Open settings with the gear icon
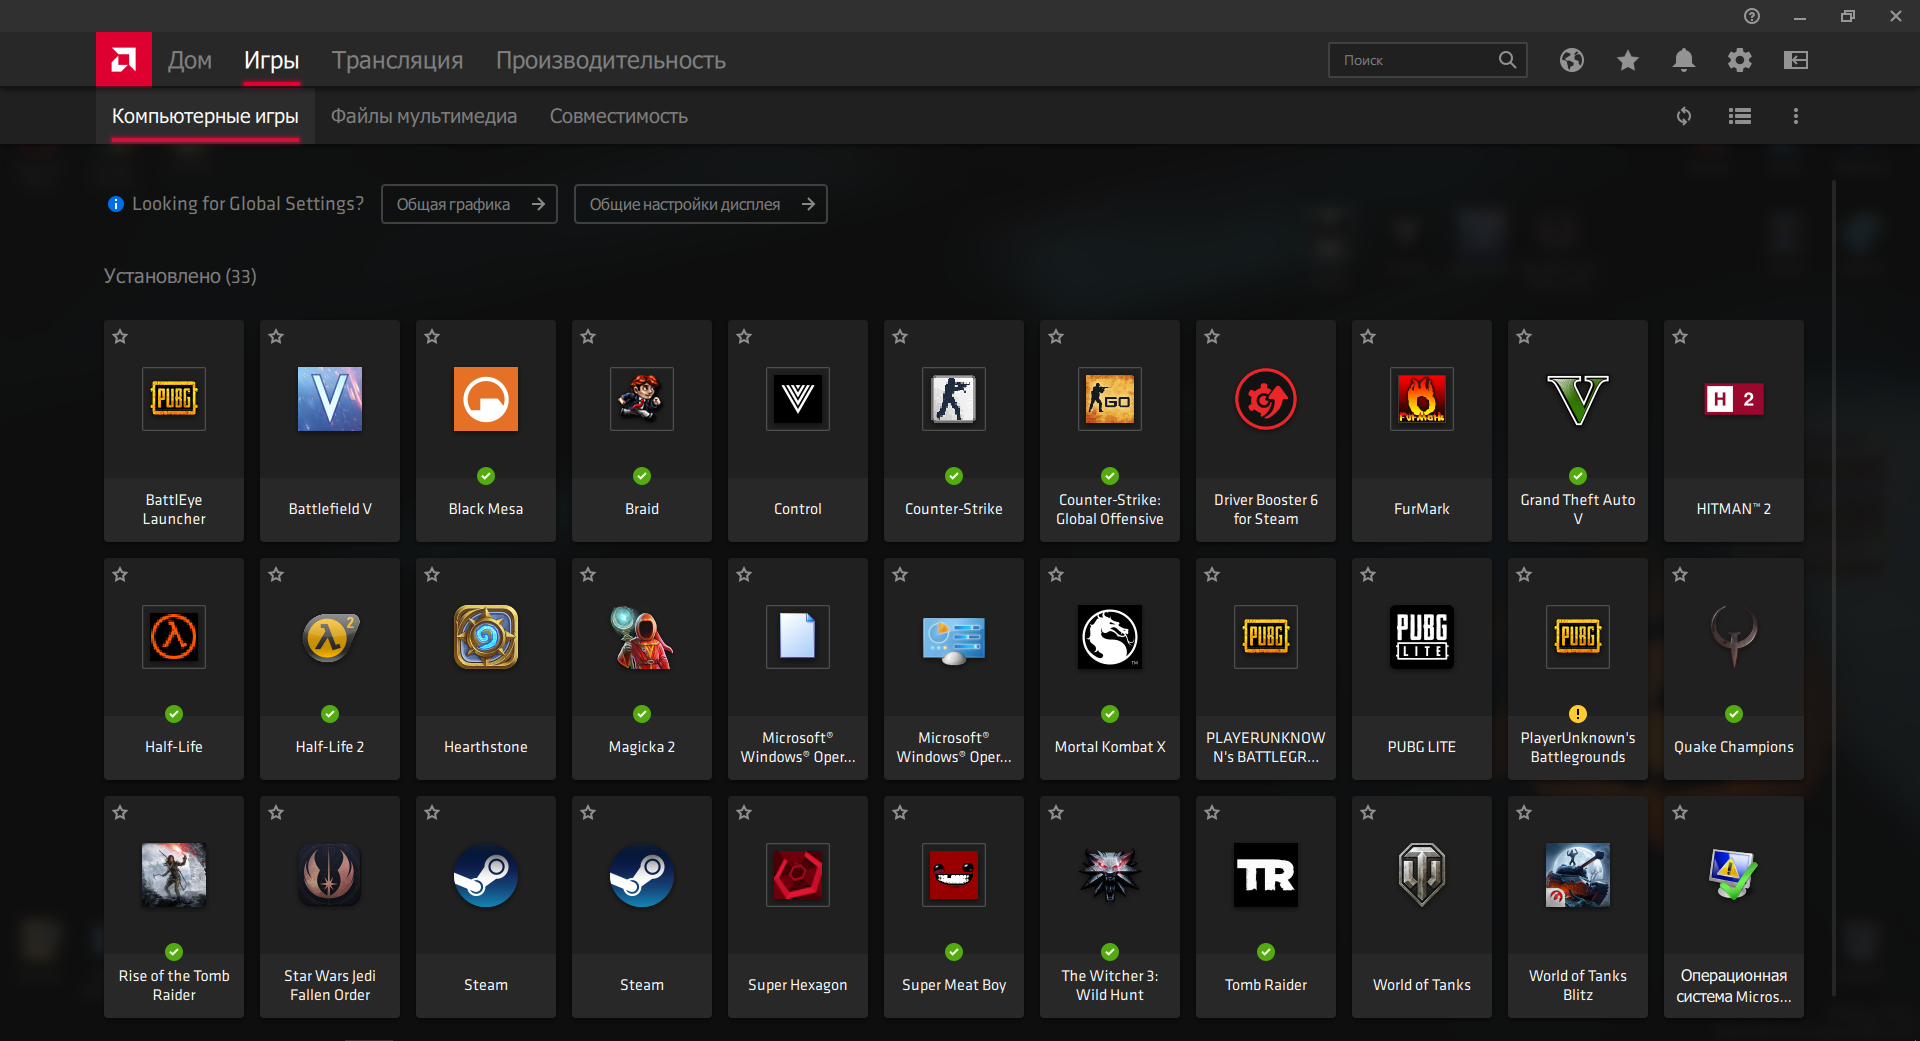Viewport: 1920px width, 1041px height. (1740, 60)
